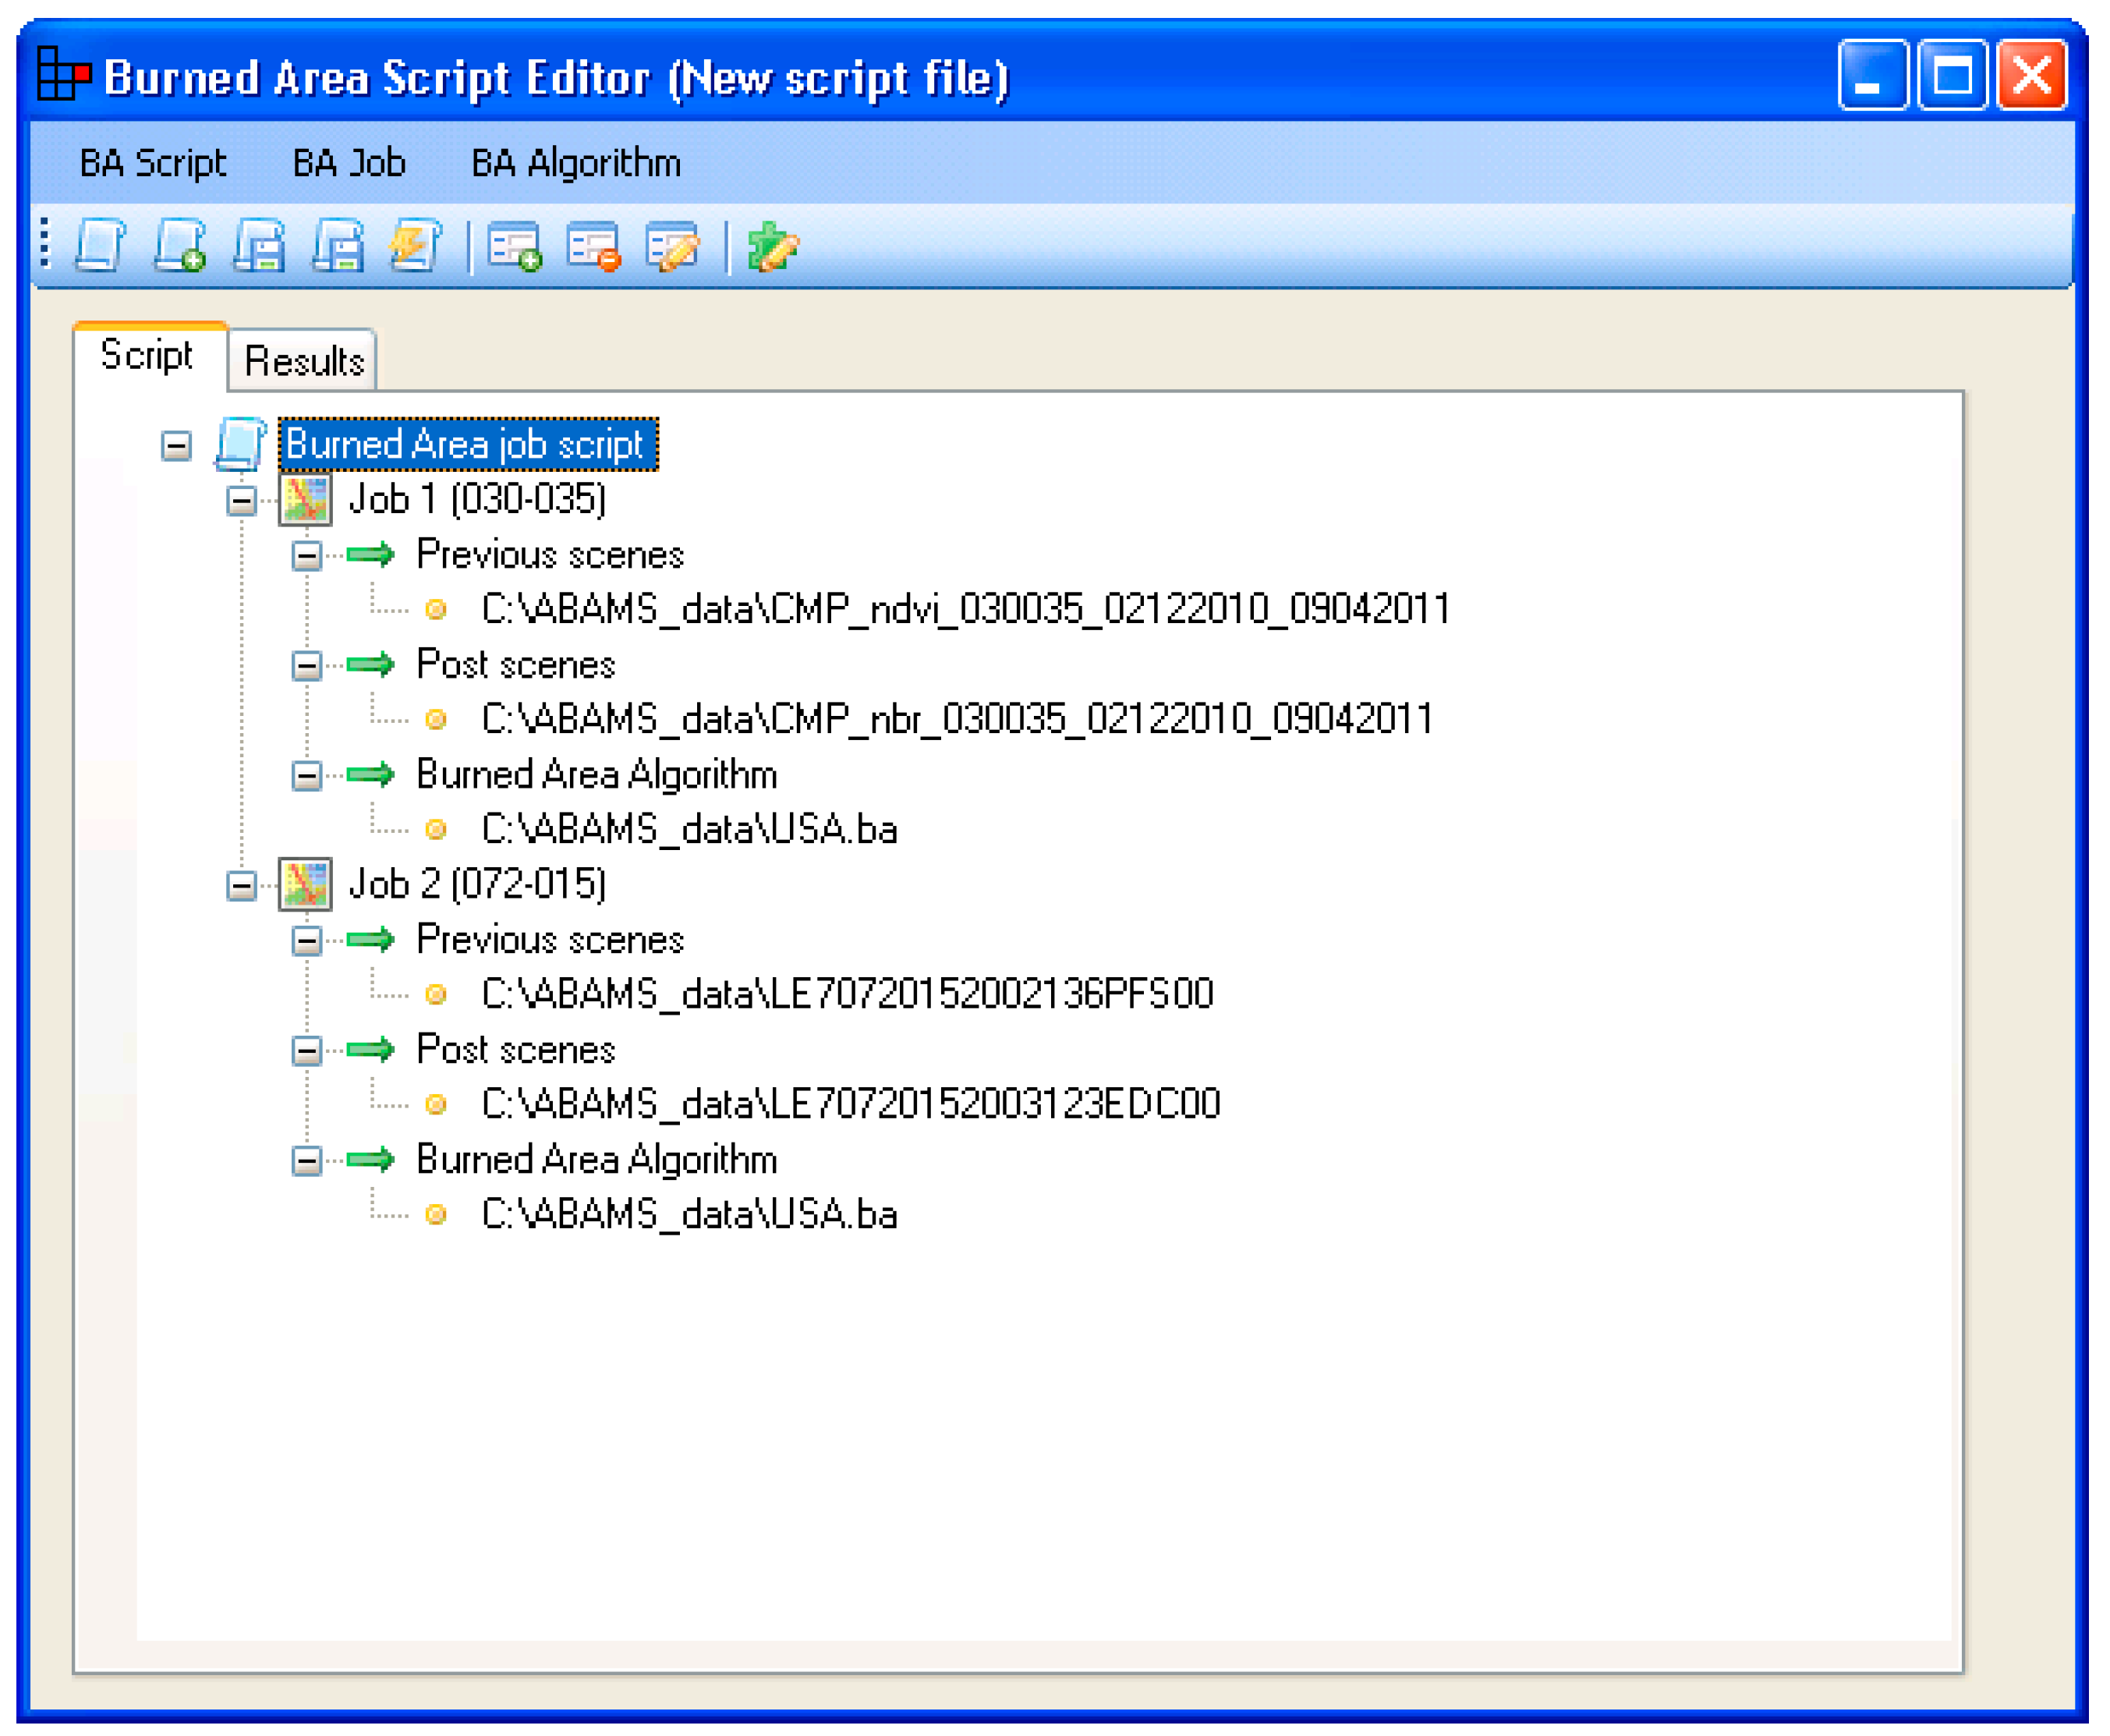Select the LE70720152003123EDC00 post scene entry

tap(850, 1104)
